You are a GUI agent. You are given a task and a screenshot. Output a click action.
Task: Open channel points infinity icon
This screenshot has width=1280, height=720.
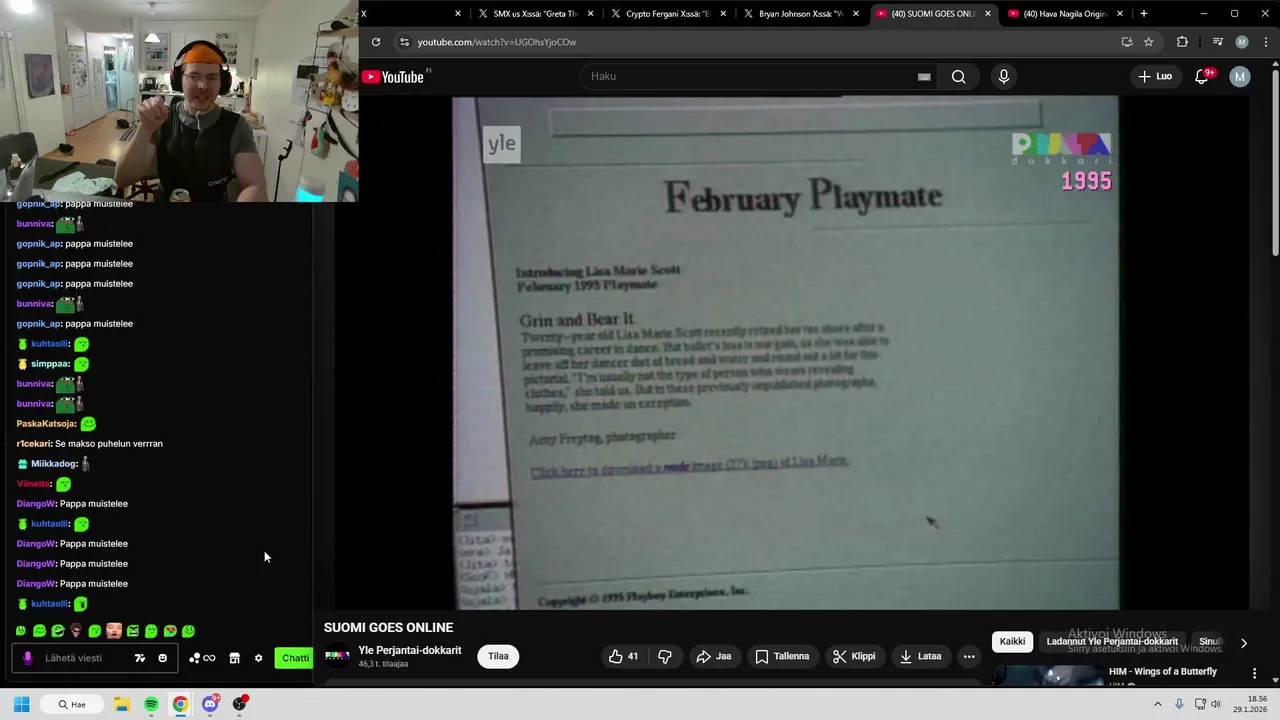202,658
